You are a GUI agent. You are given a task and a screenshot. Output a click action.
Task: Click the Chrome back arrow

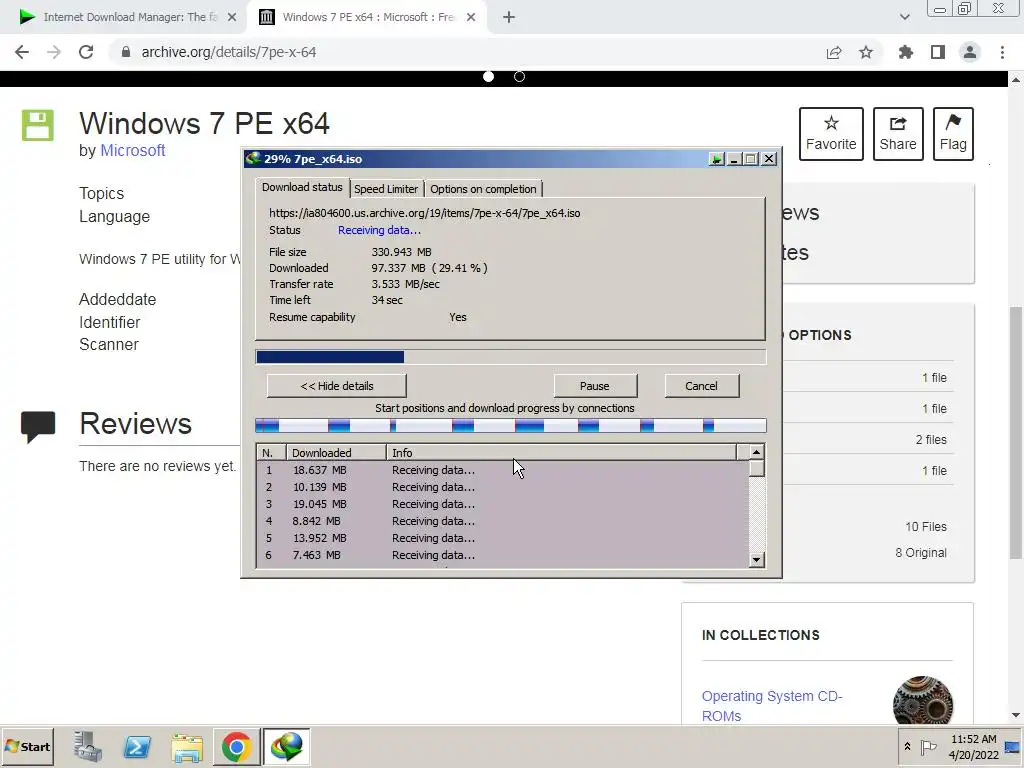tap(22, 52)
